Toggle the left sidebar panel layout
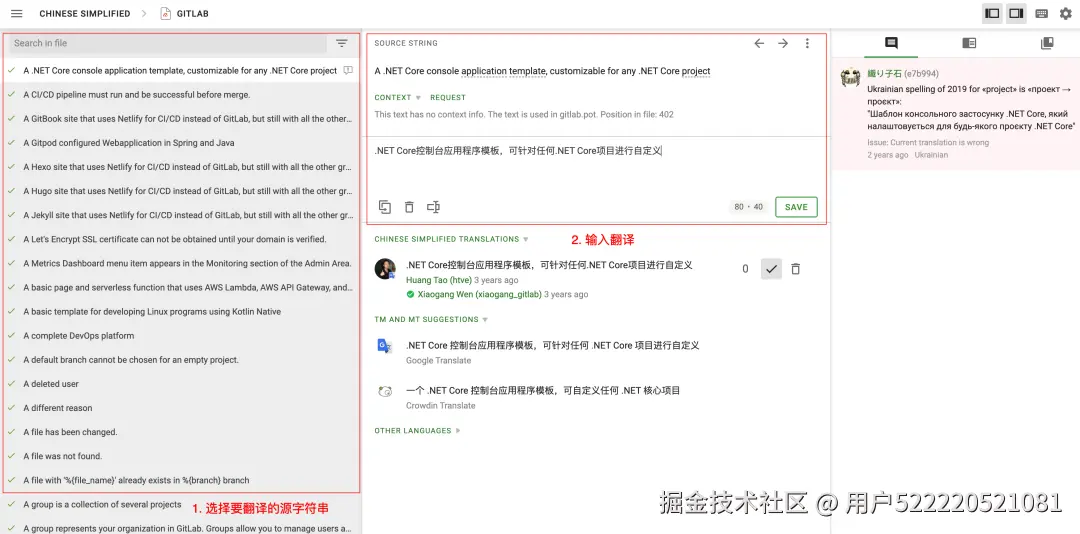1080x534 pixels. click(992, 14)
